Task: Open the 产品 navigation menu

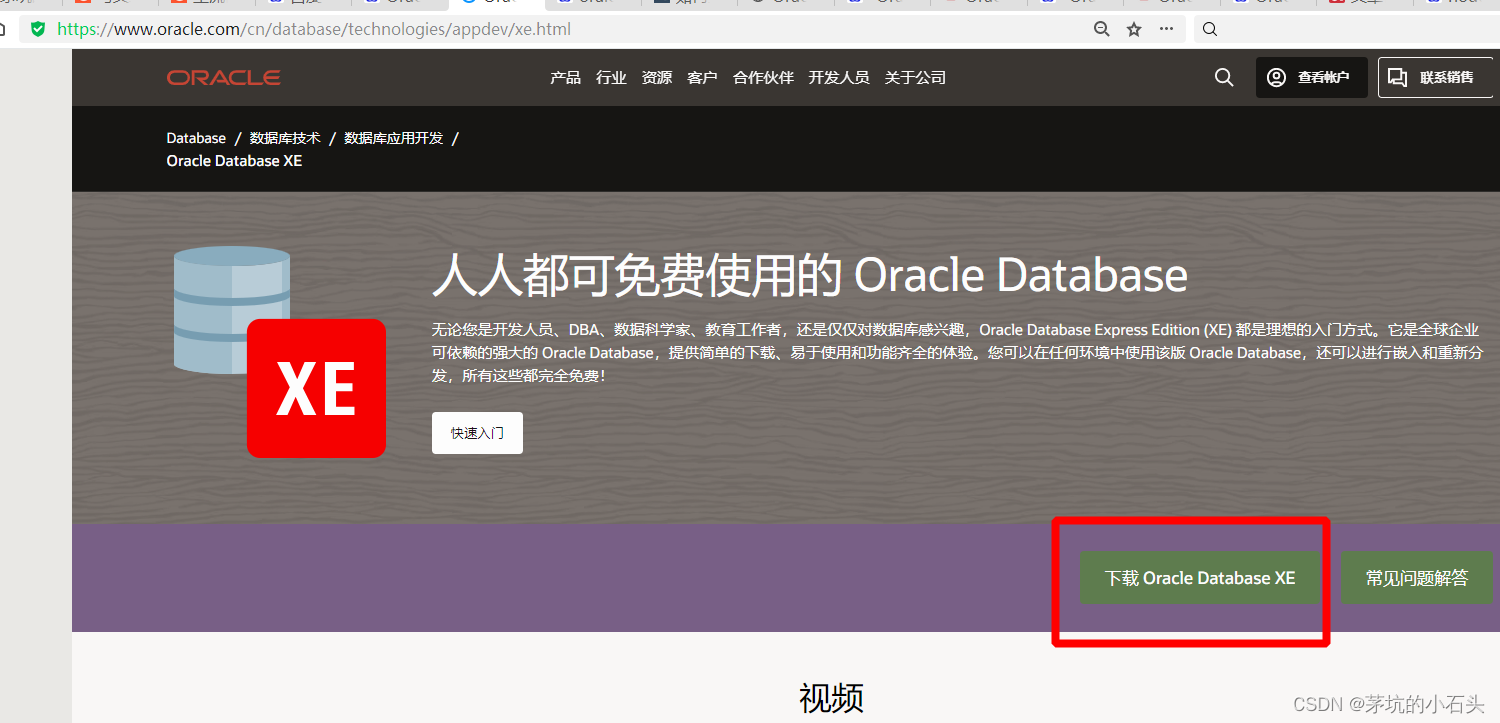Action: pyautogui.click(x=565, y=78)
